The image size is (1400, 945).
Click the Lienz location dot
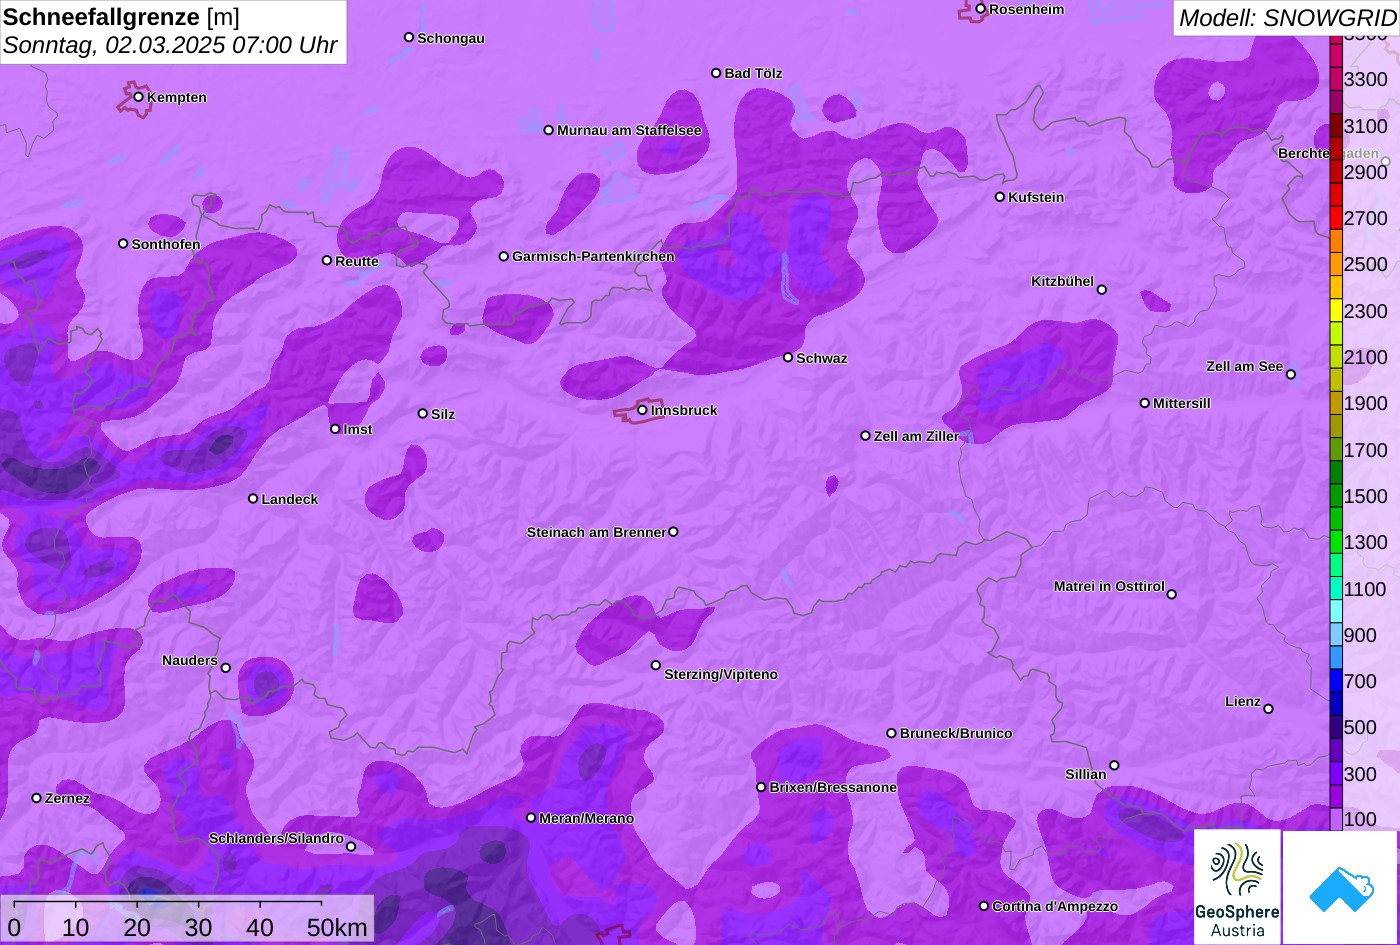coord(1268,709)
